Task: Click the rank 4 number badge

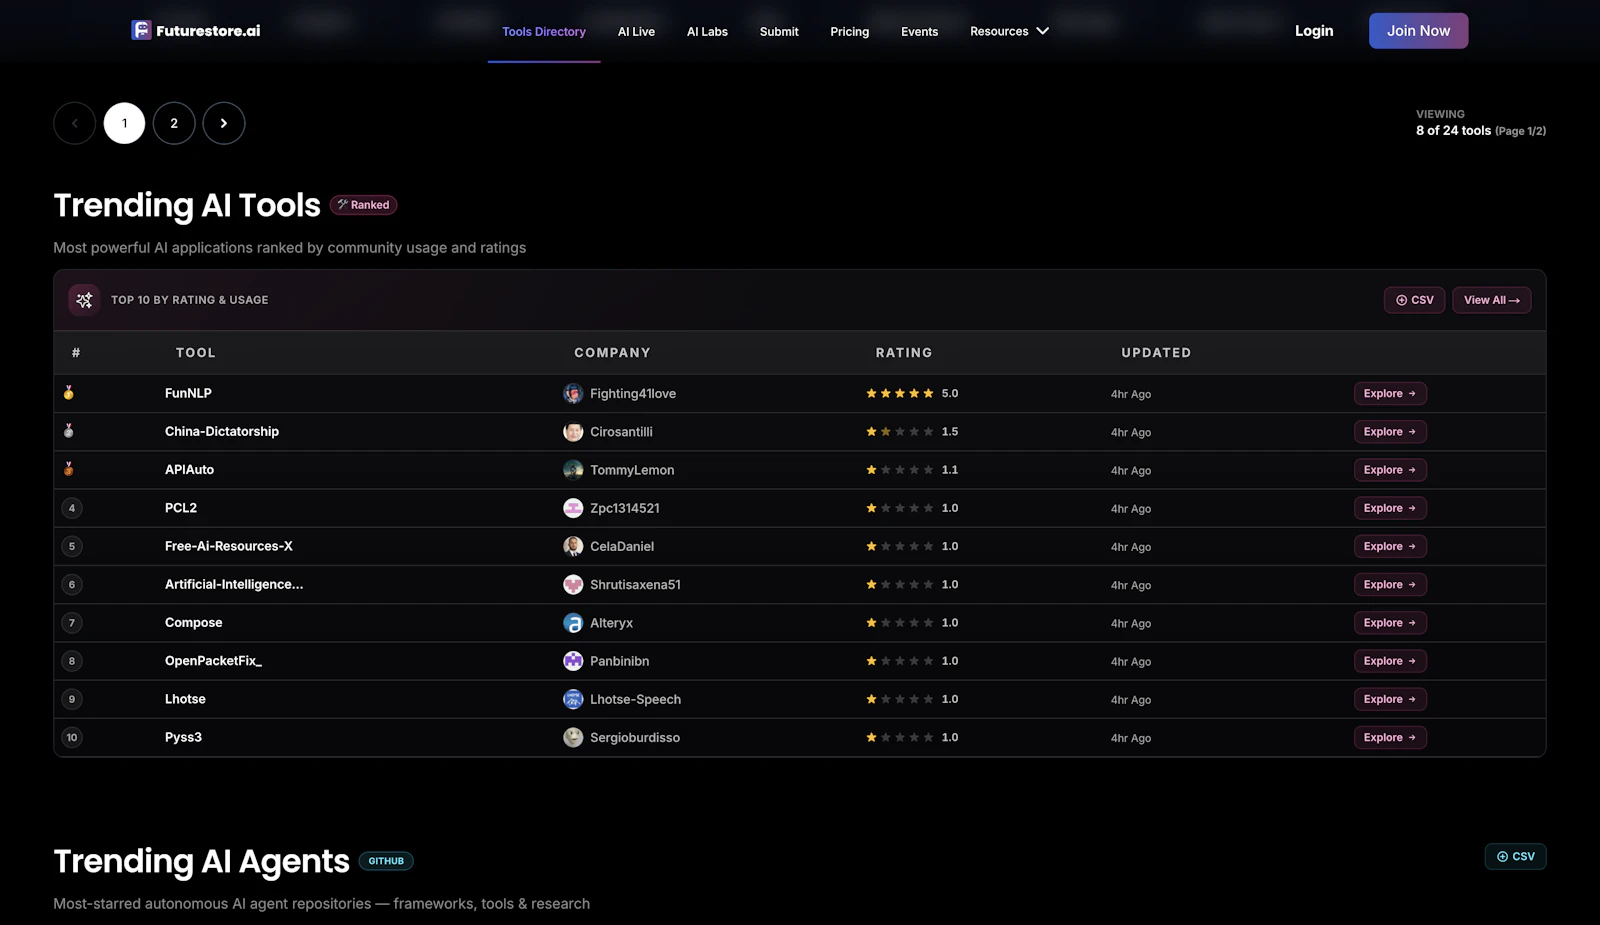Action: tap(72, 508)
